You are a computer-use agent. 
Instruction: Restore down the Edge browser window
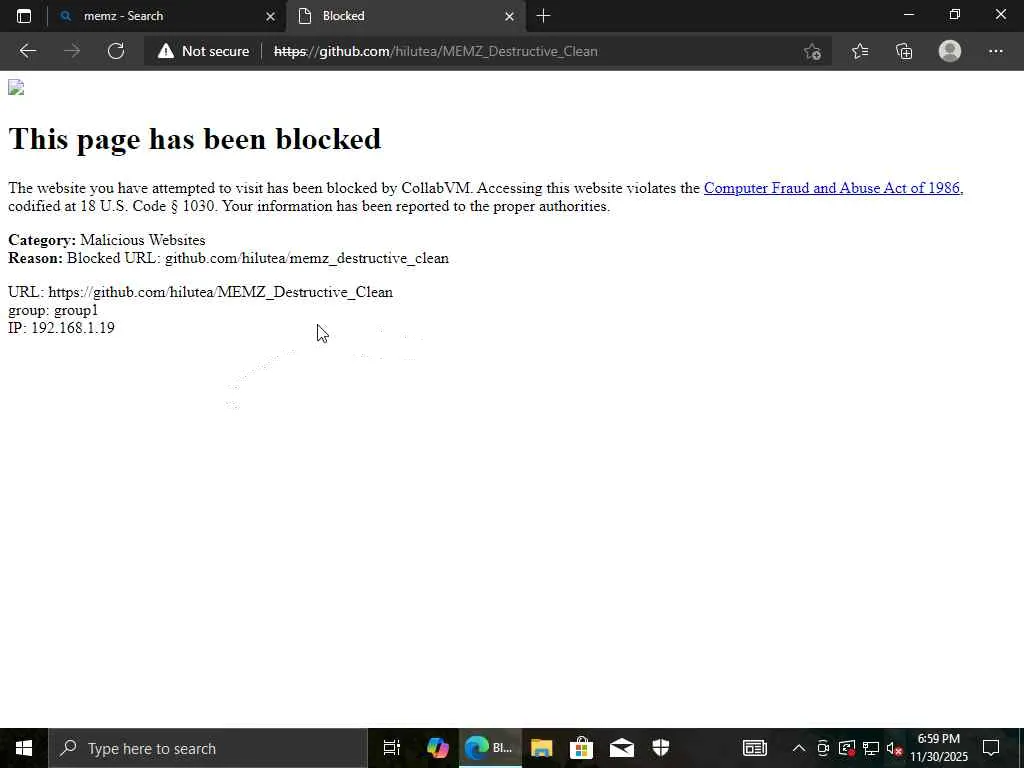pos(954,14)
